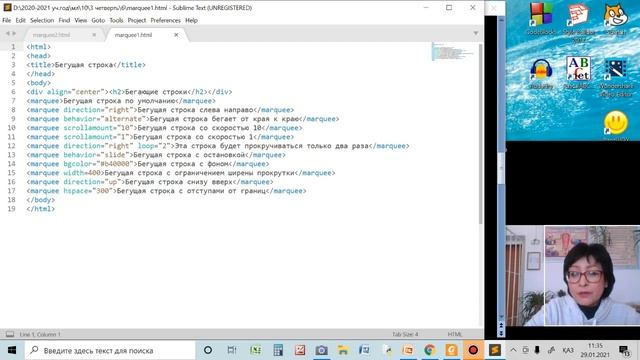
Task: Go to previous tab arrow
Action: (x=7, y=33)
